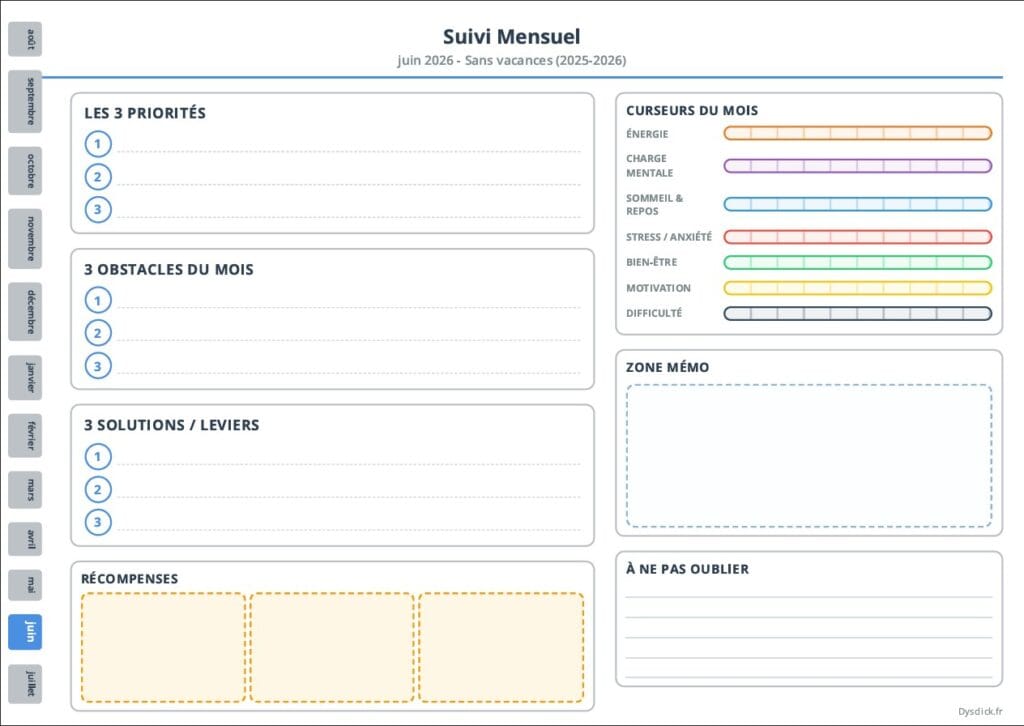Click inside the Zone Mémo dashed box
Viewport: 1024px width, 726px height.
(809, 456)
